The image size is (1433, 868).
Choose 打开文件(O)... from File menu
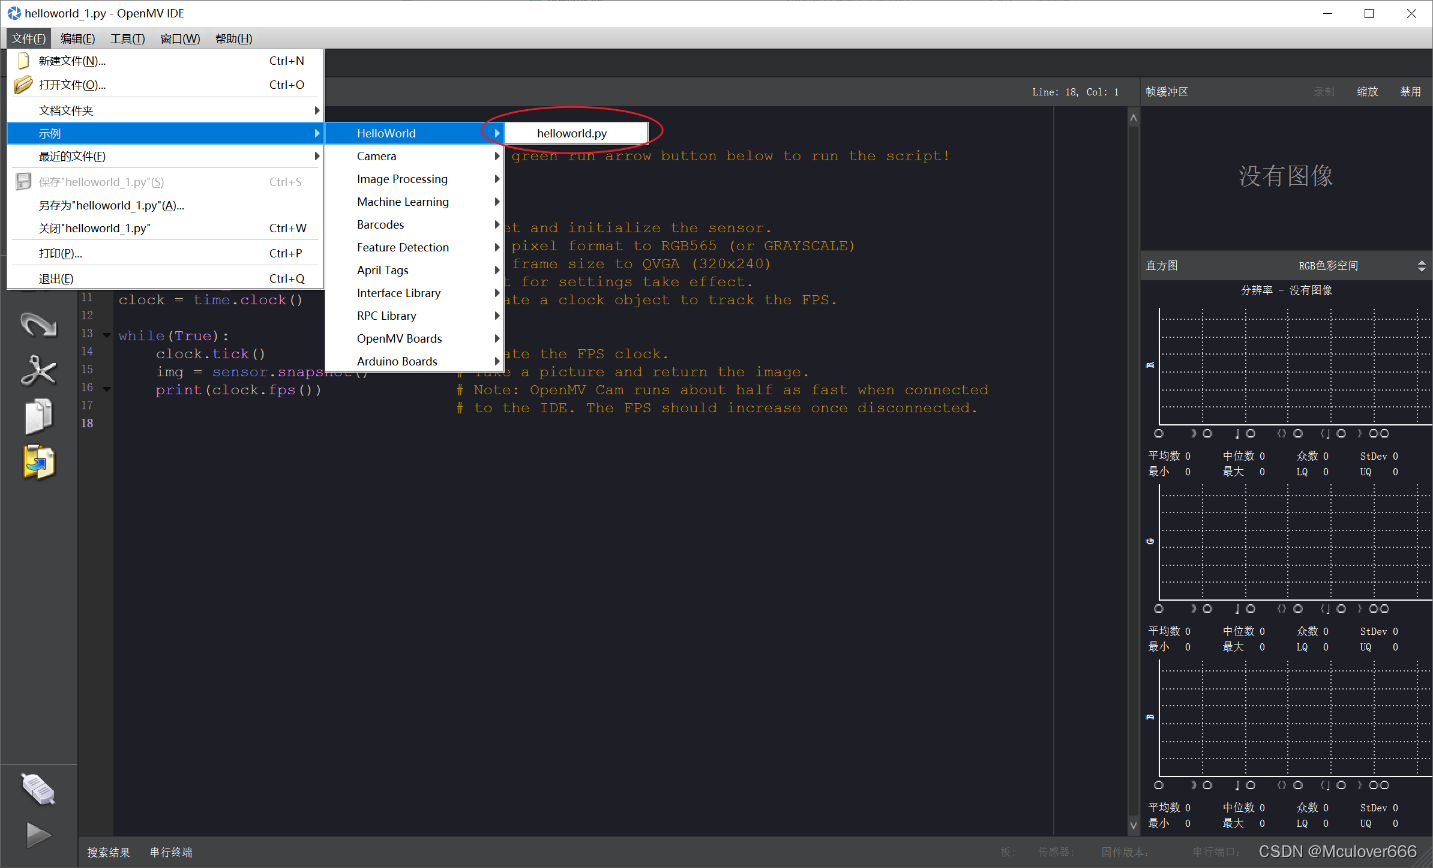point(165,85)
